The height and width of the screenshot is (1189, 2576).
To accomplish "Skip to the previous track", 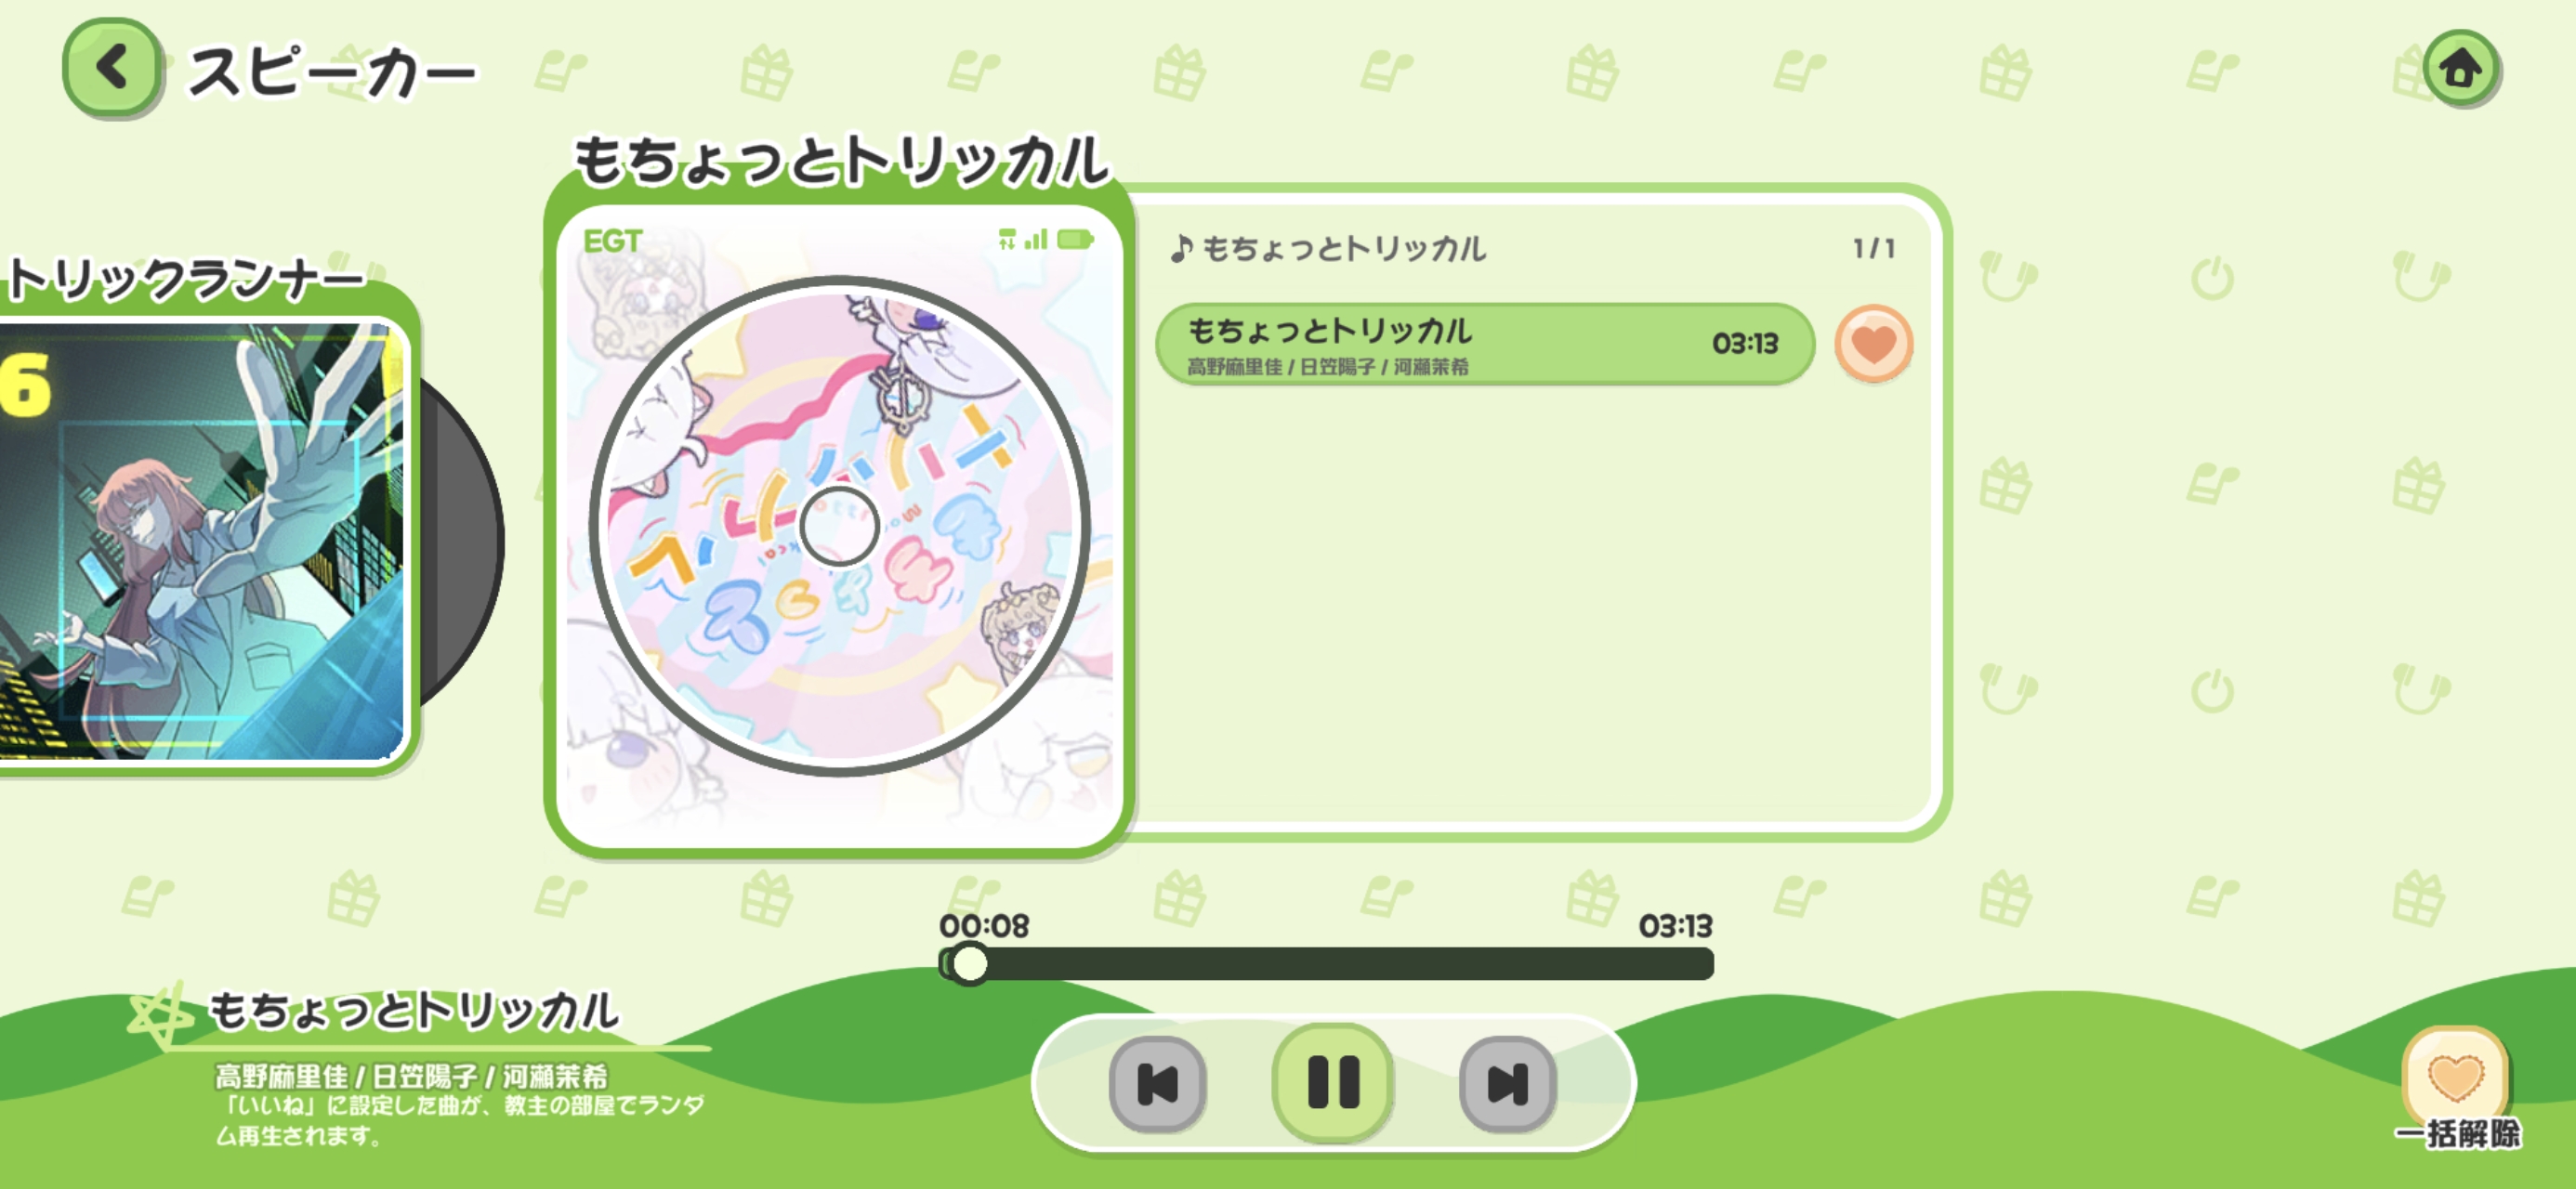I will click(x=1157, y=1085).
